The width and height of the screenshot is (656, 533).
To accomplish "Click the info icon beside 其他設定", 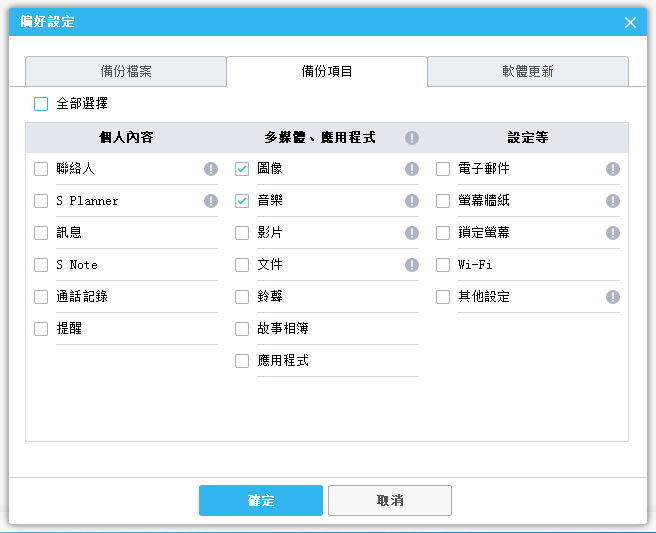I will 613,297.
